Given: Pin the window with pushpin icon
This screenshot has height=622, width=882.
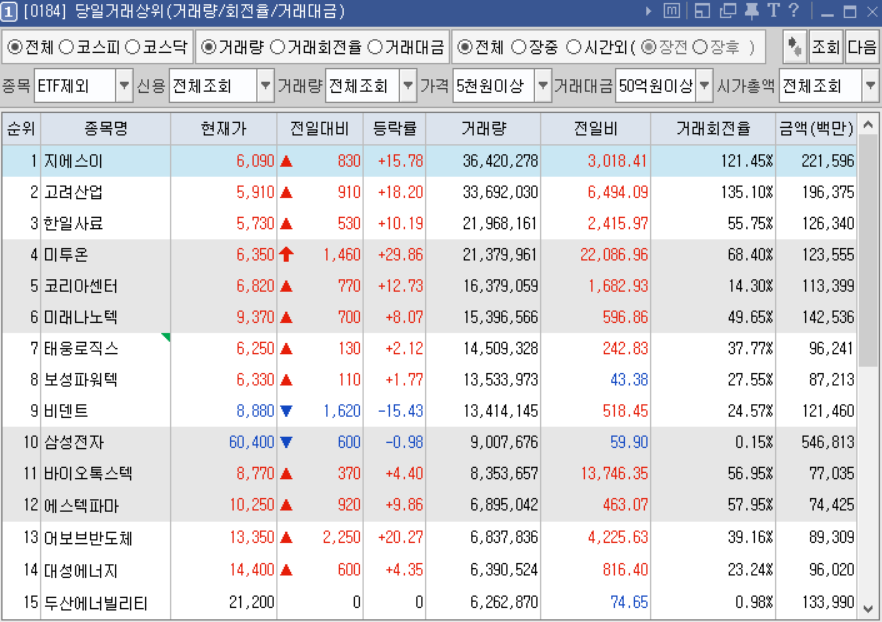Looking at the screenshot, I should click(x=752, y=11).
